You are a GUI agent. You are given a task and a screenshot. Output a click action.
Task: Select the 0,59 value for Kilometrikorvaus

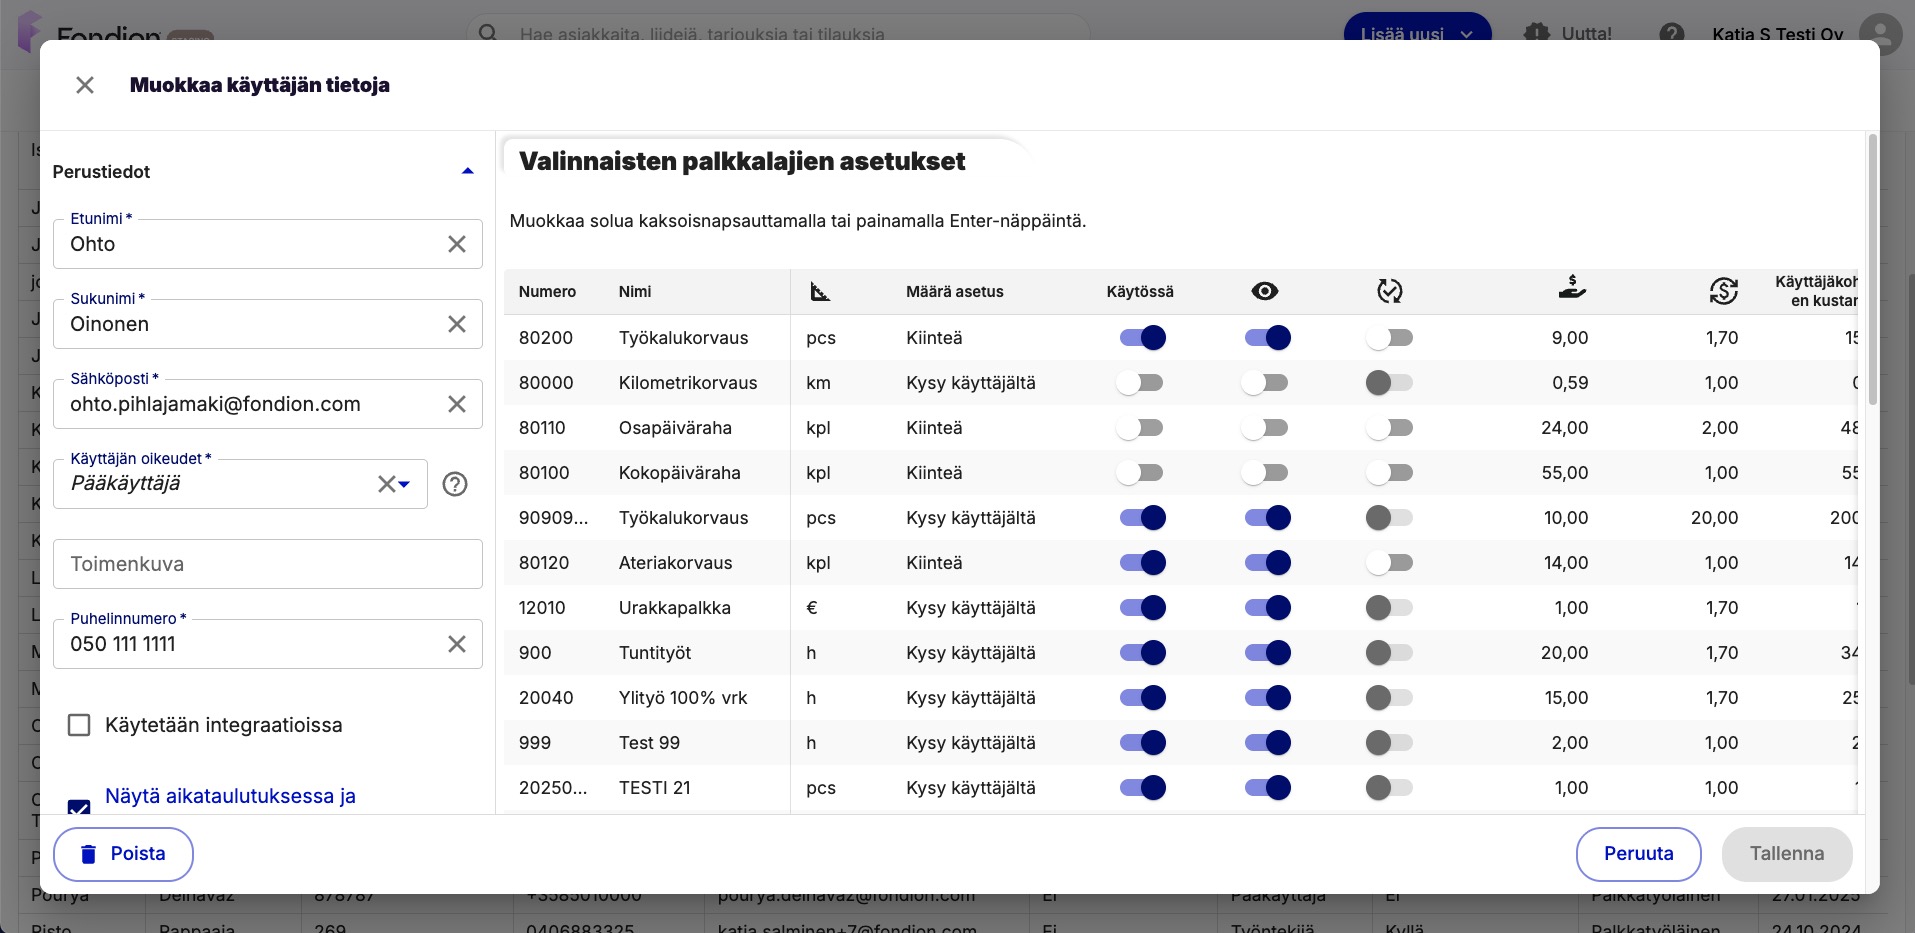click(x=1570, y=383)
